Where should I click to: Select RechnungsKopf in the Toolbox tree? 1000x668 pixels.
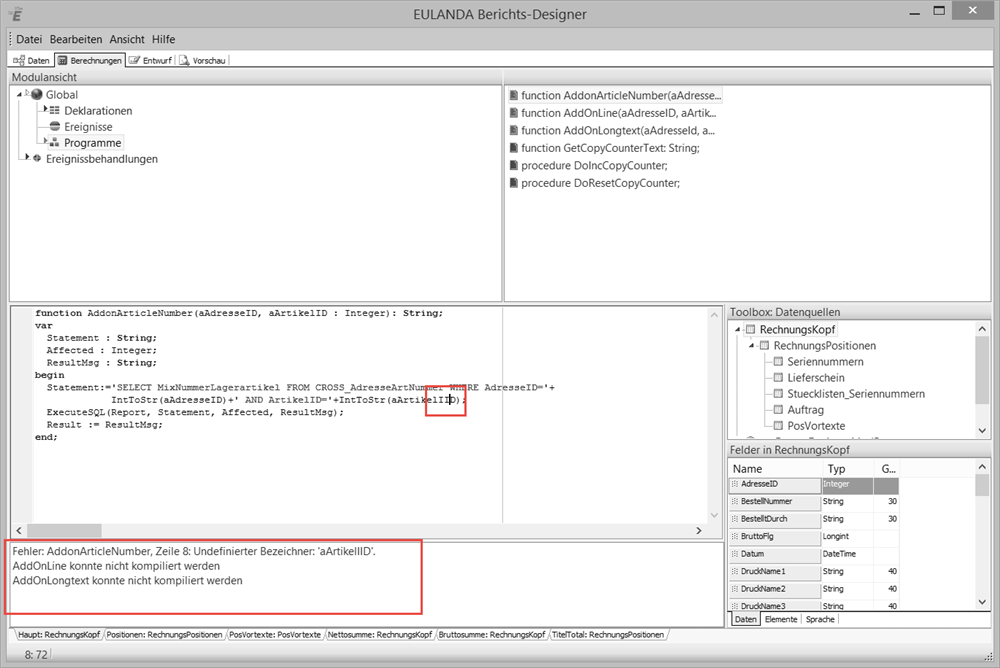pos(797,330)
